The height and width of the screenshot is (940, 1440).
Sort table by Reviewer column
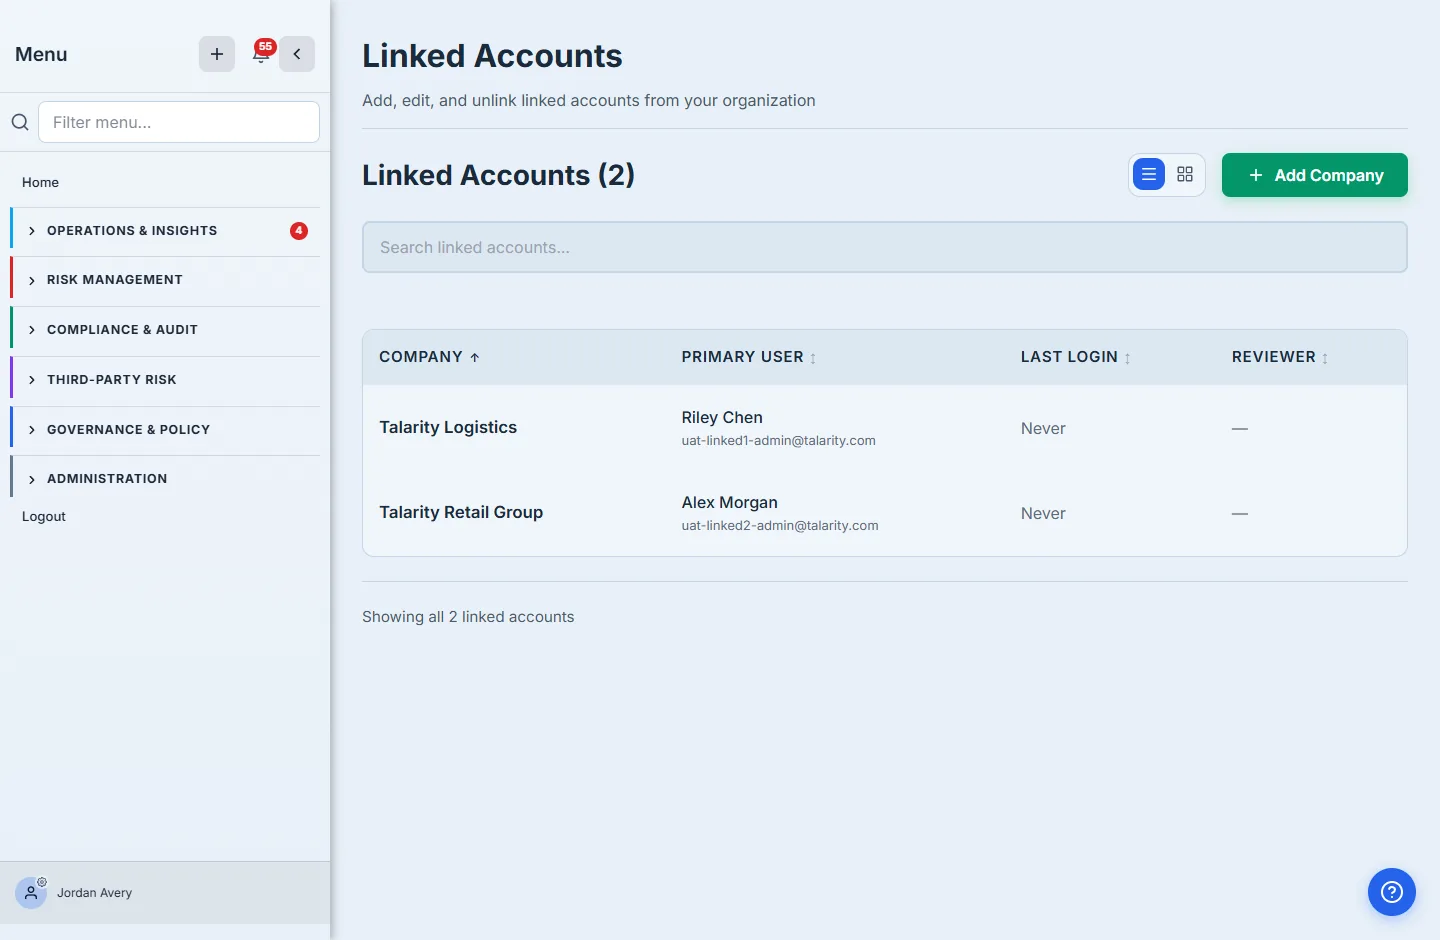tap(1280, 357)
